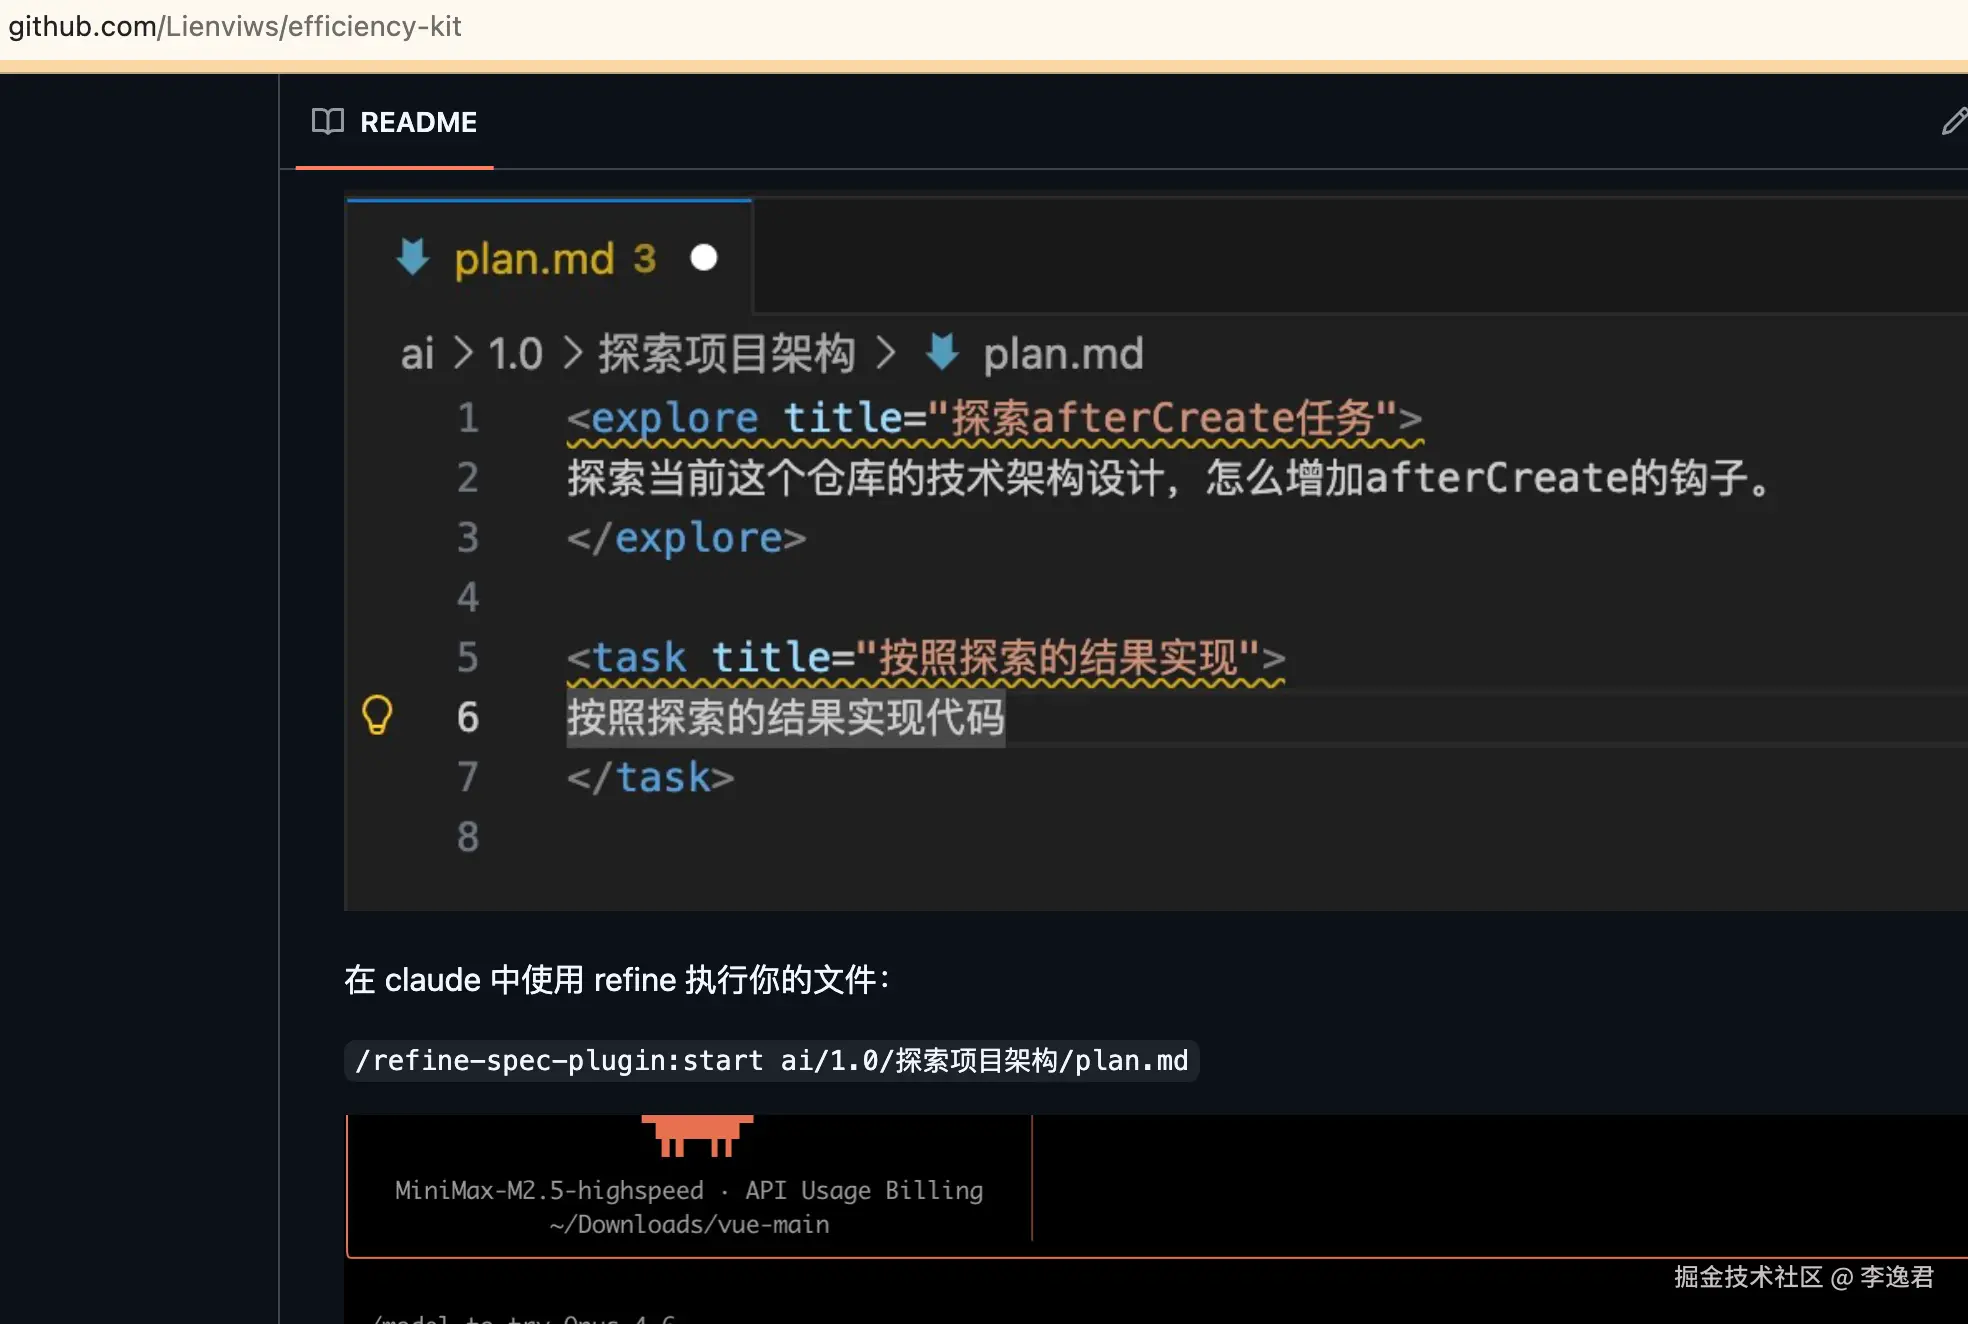Click line number 6 in gutter
The height and width of the screenshot is (1324, 1968).
pyautogui.click(x=468, y=717)
